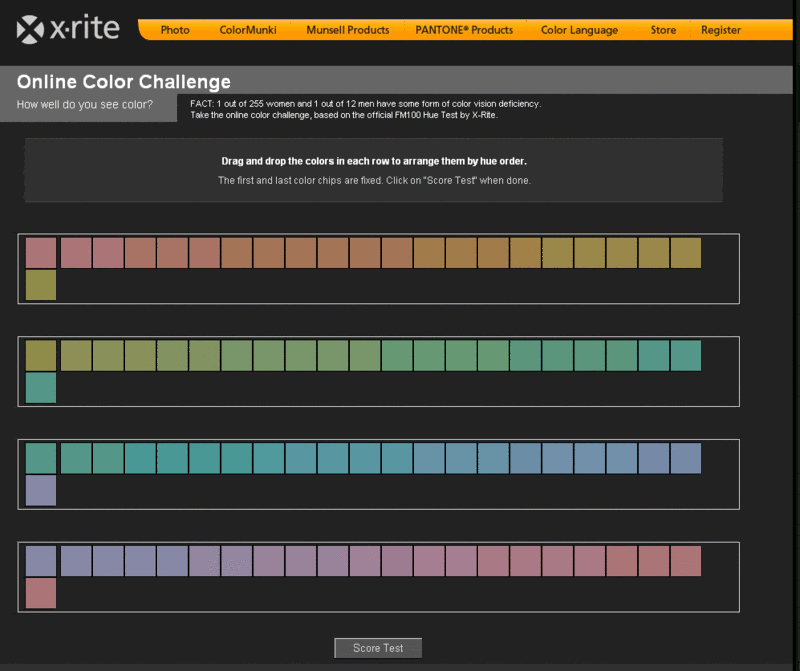Viewport: 800px width, 671px height.
Task: Open the PANTONE Products menu
Action: [x=463, y=30]
